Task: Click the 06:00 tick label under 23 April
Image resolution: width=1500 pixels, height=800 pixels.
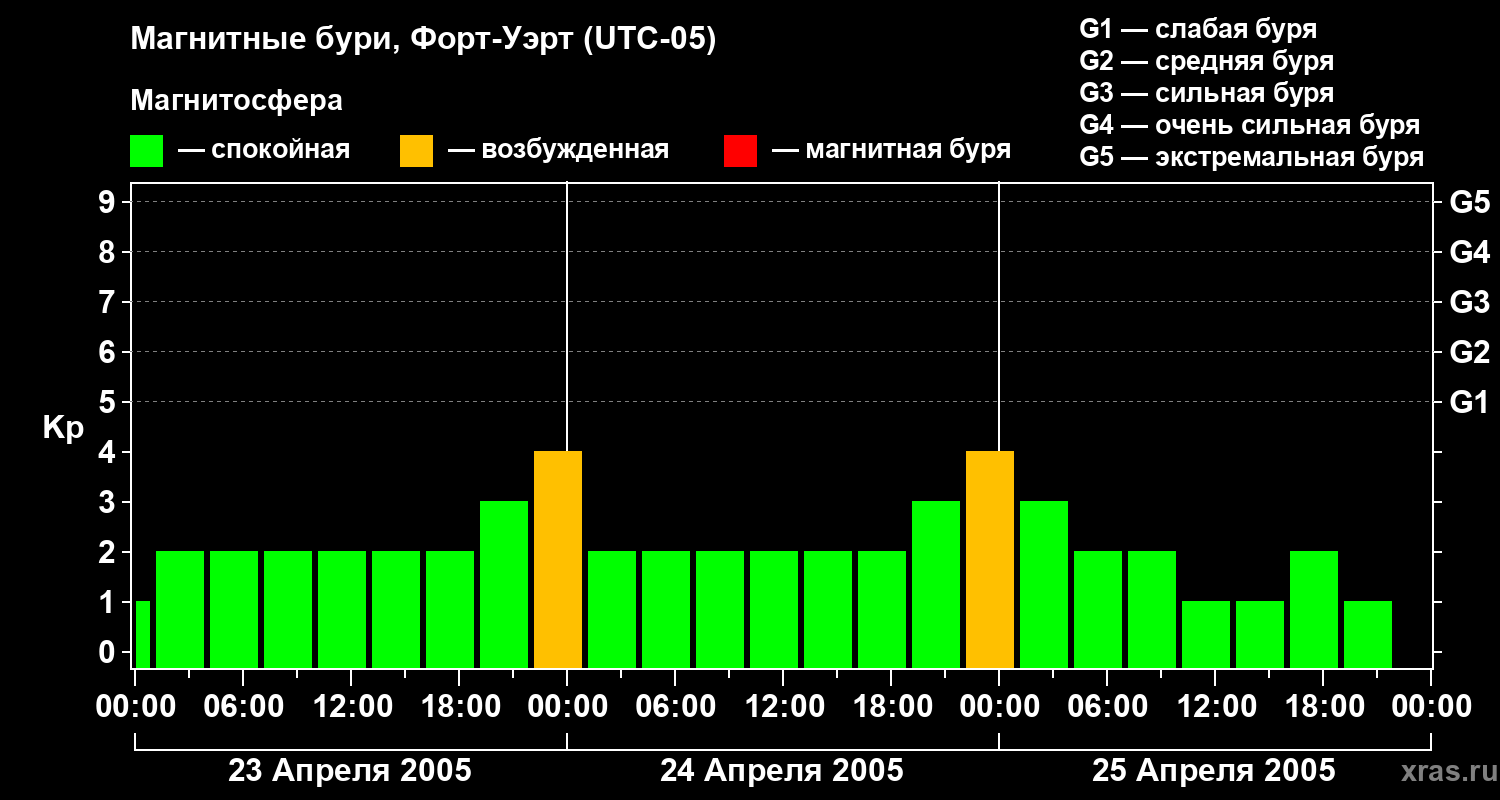Action: (x=243, y=706)
